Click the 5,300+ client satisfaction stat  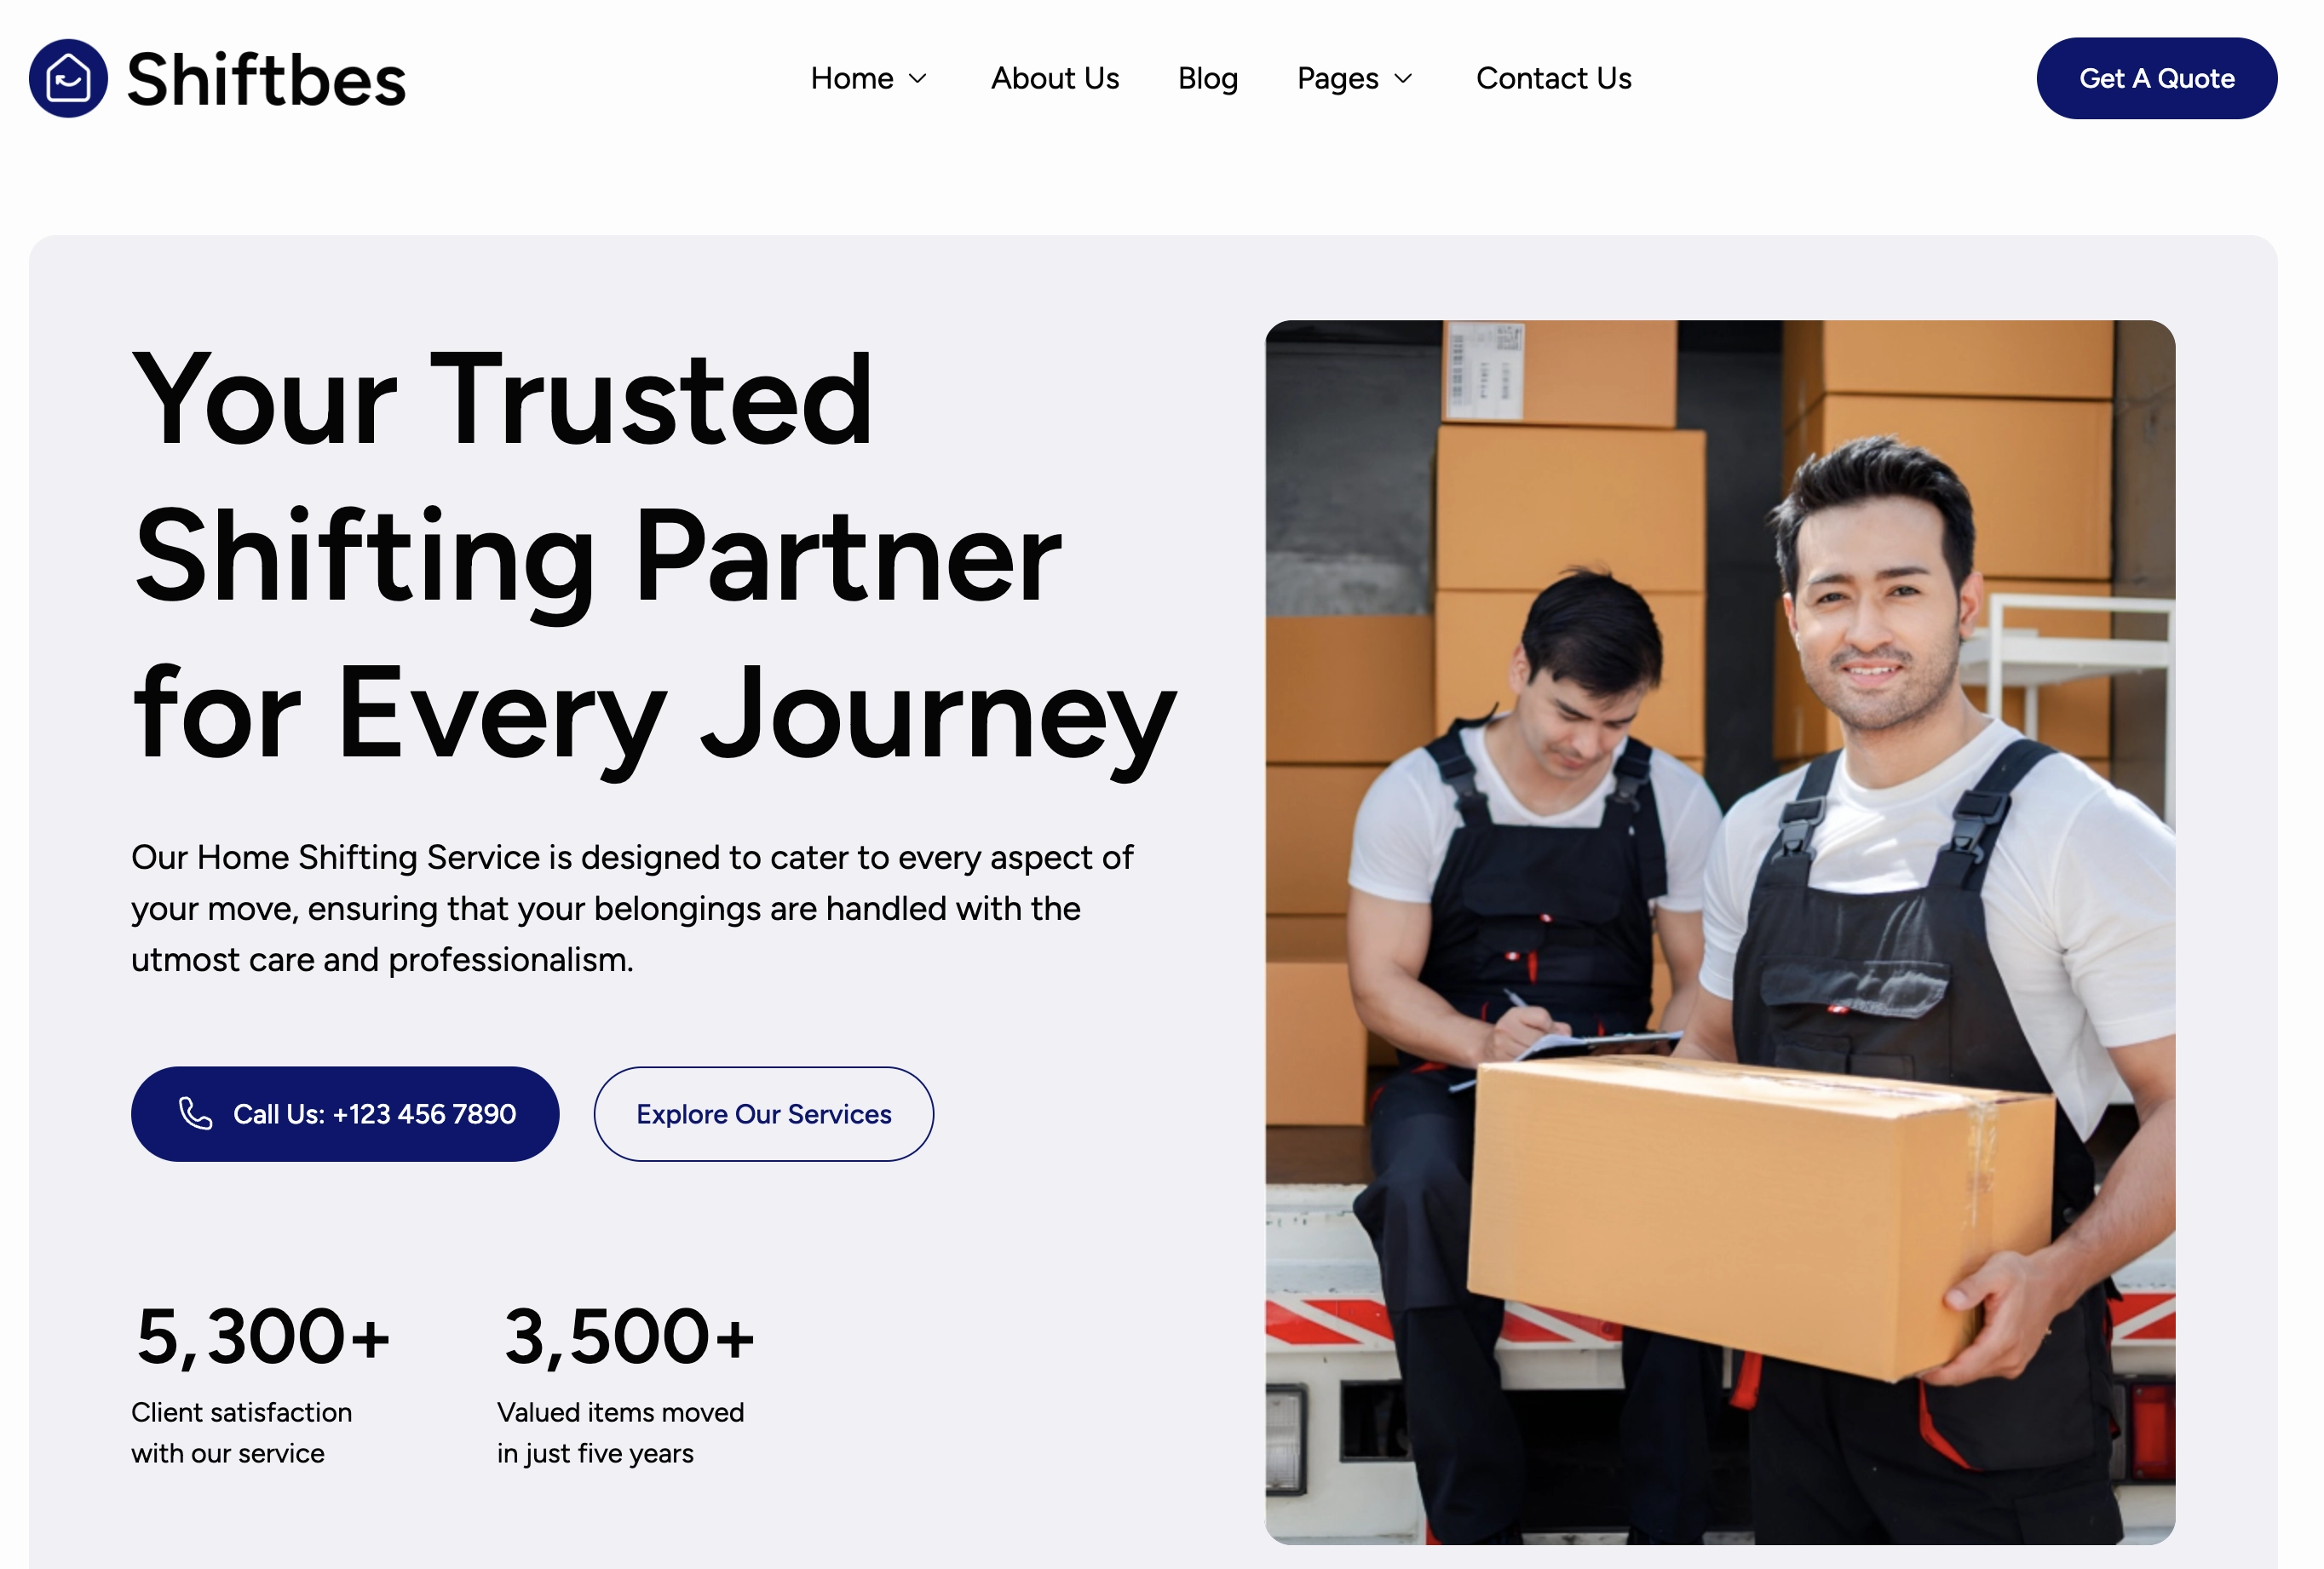(262, 1337)
